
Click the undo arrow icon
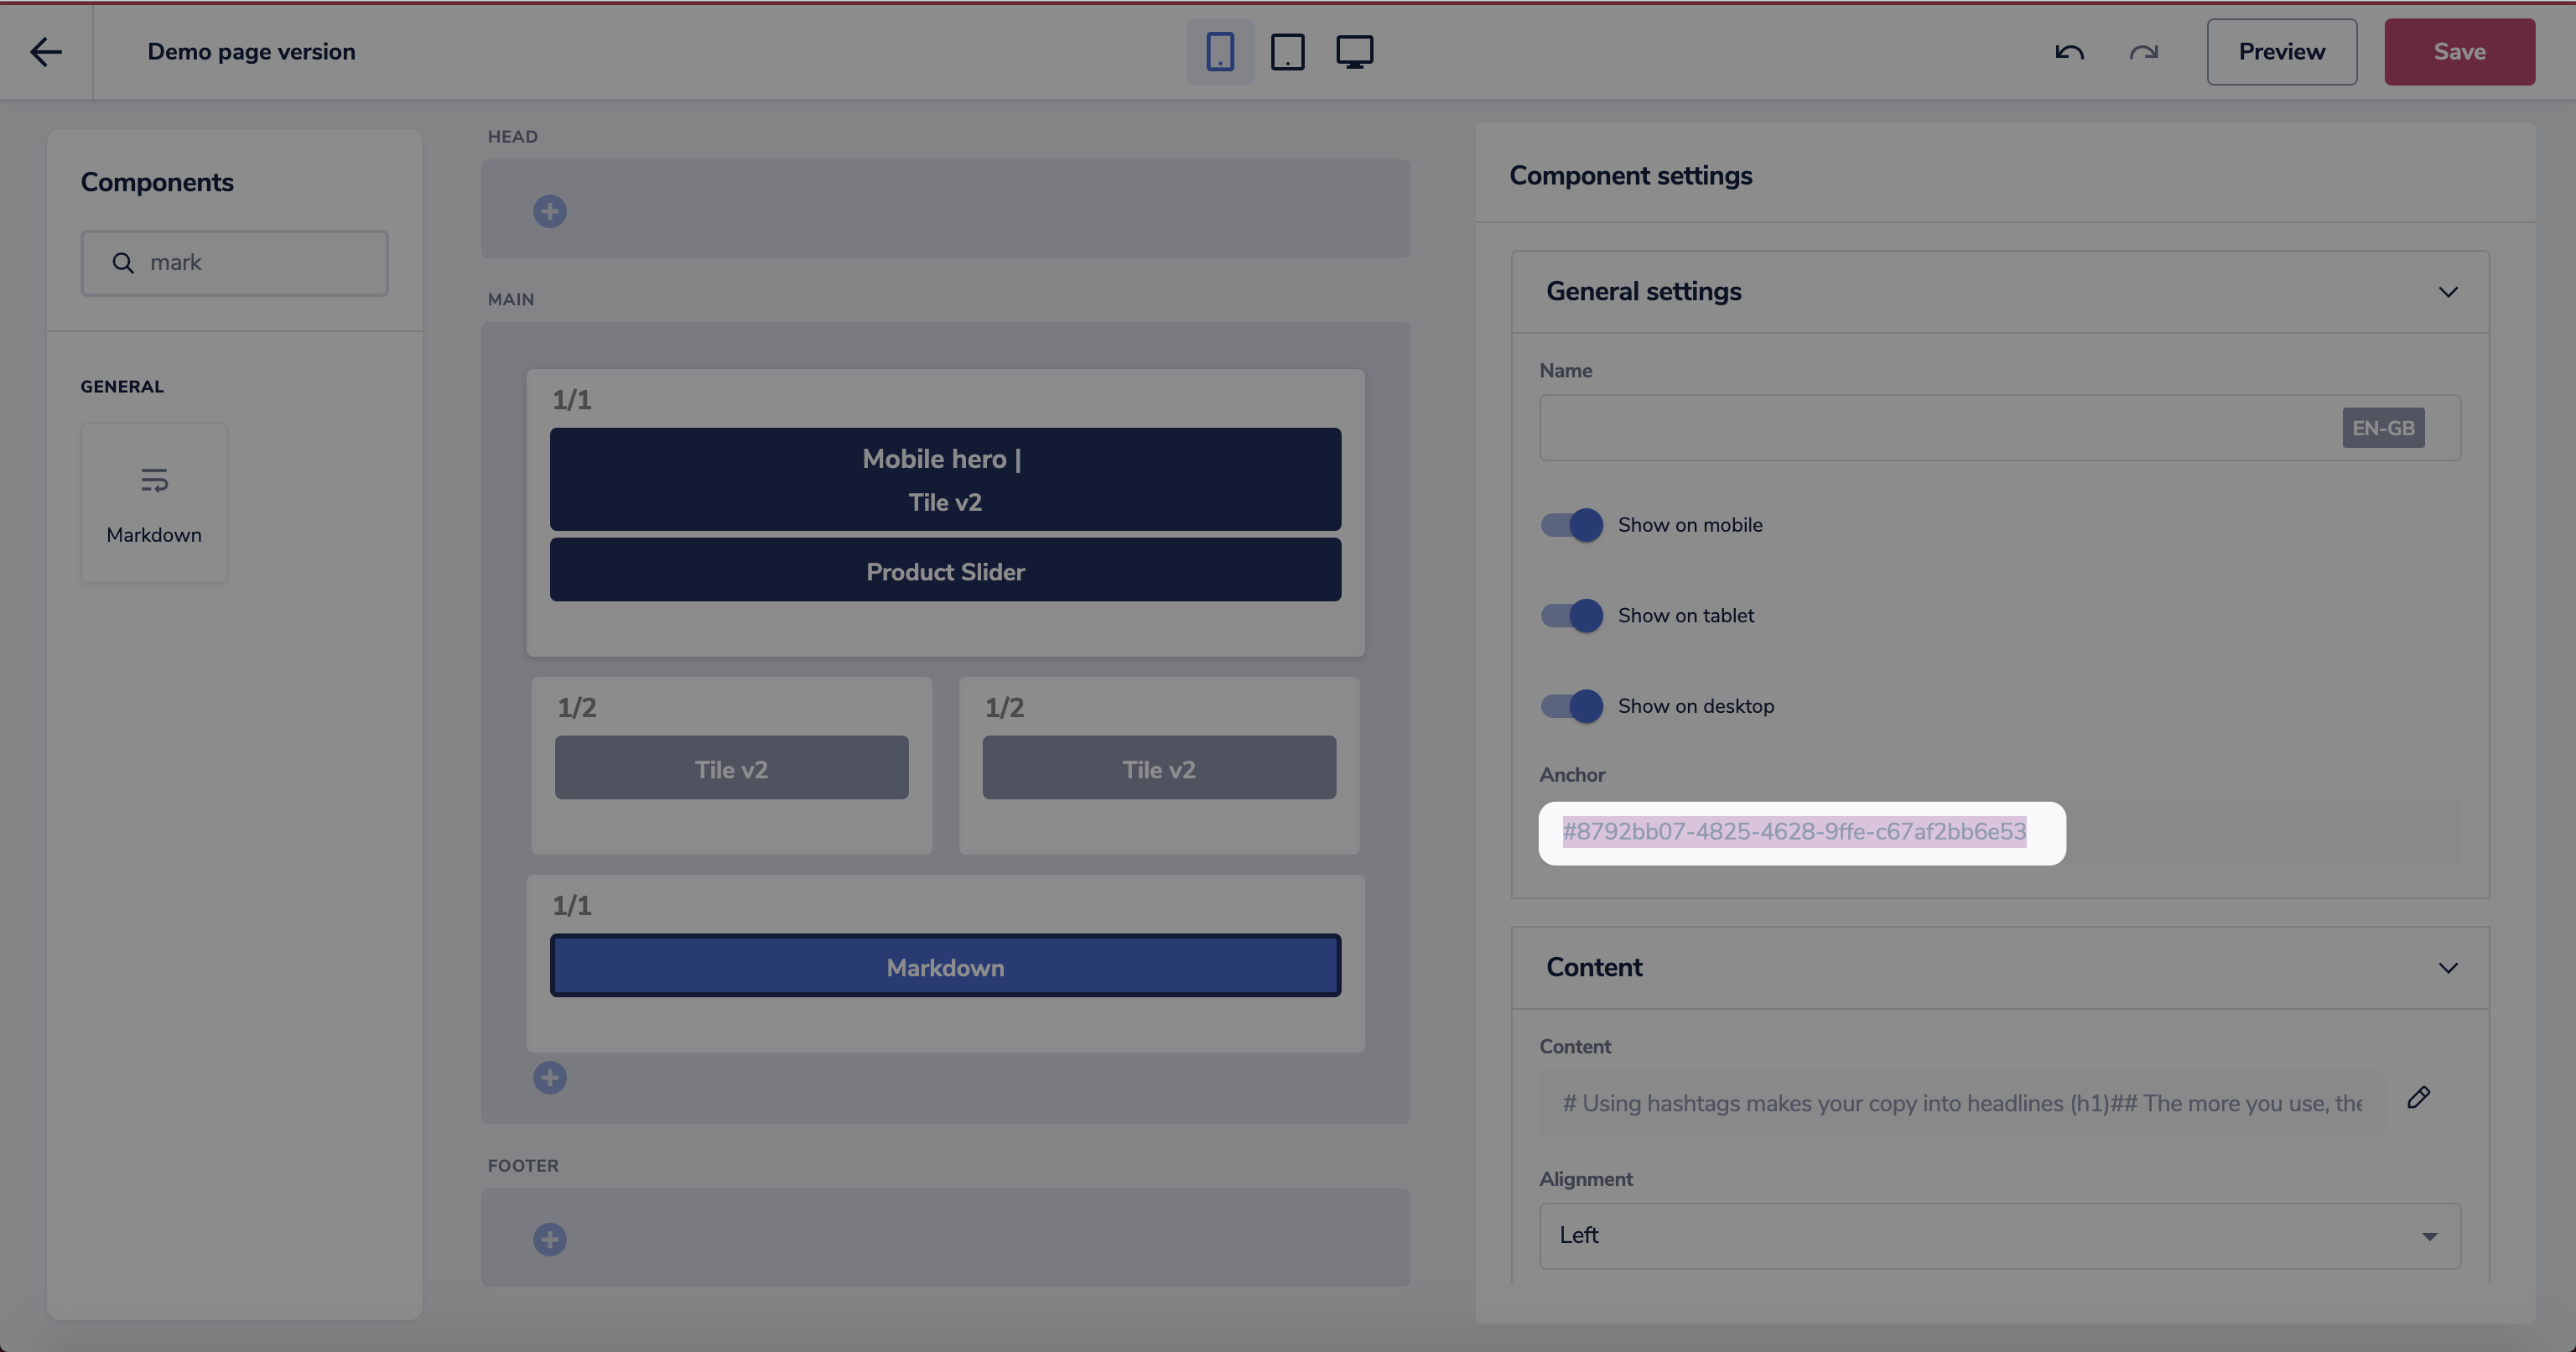(x=2069, y=51)
